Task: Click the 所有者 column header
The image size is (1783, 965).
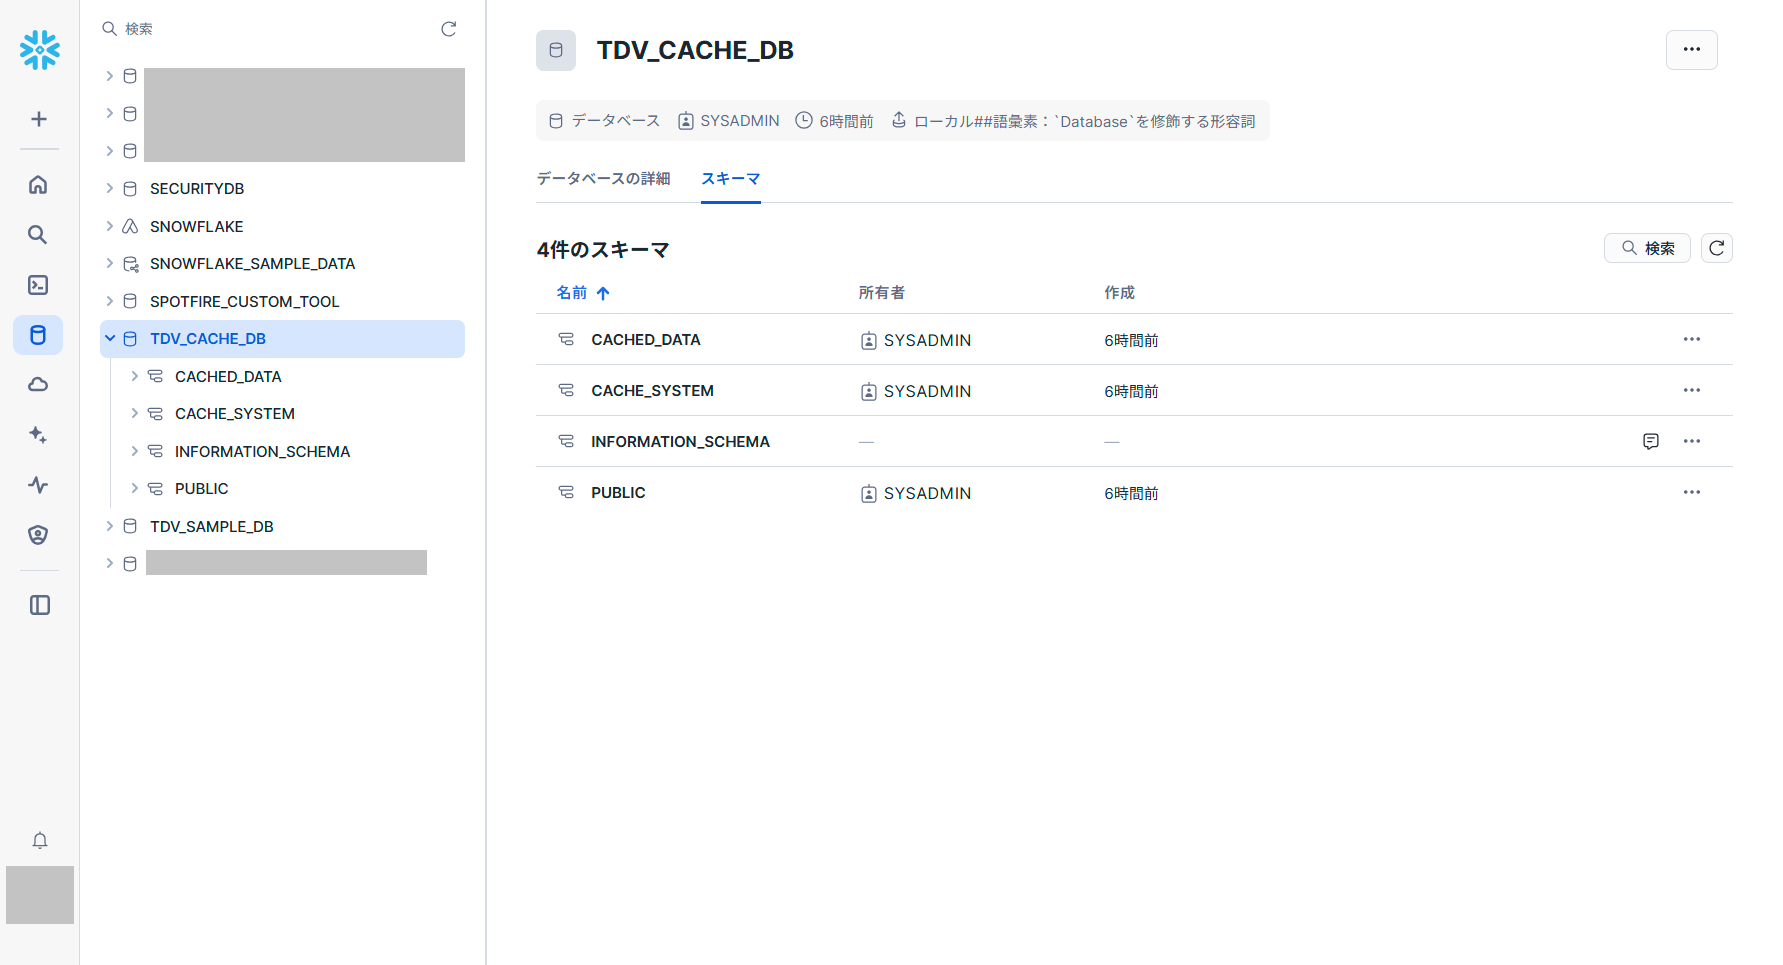Action: [882, 293]
